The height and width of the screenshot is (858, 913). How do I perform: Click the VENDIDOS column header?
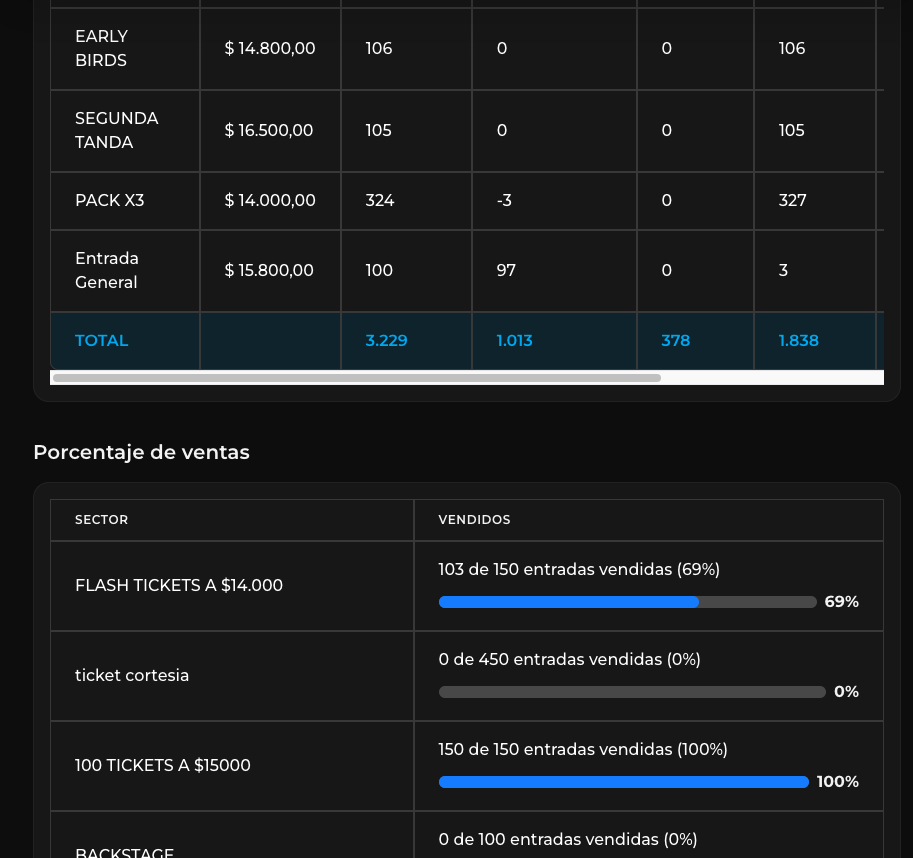tap(474, 520)
